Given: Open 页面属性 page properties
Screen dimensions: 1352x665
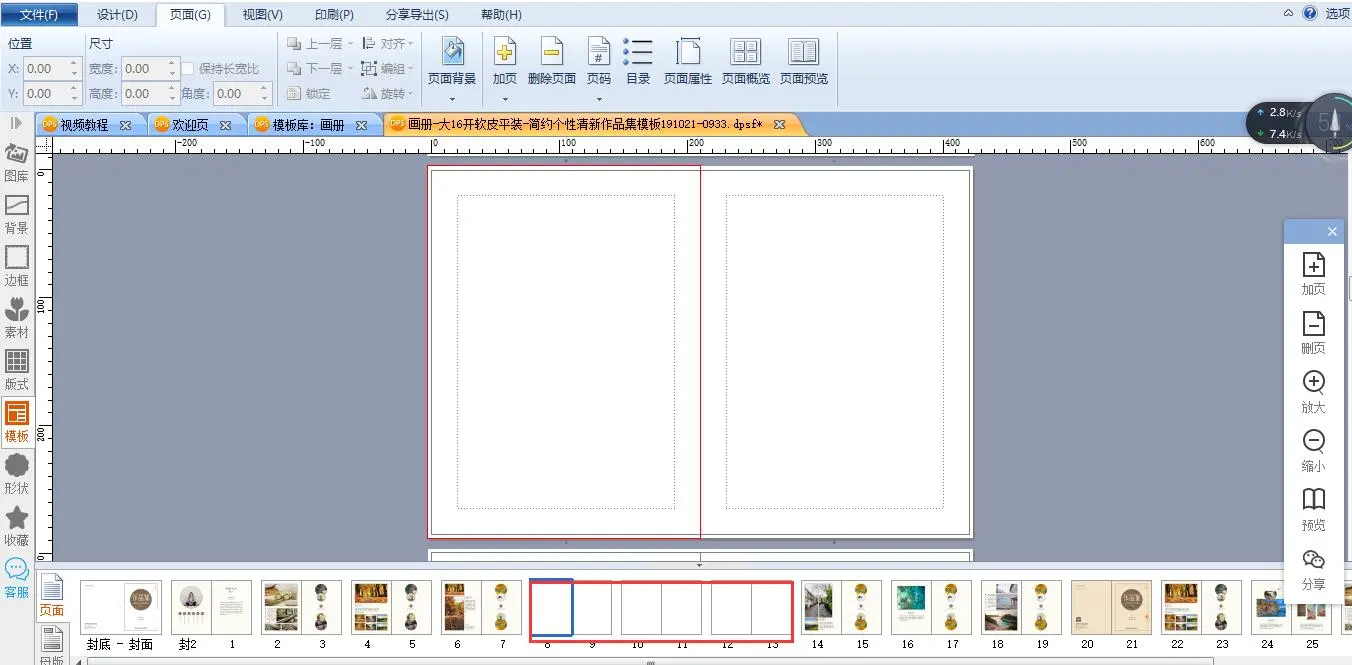Looking at the screenshot, I should click(x=688, y=61).
